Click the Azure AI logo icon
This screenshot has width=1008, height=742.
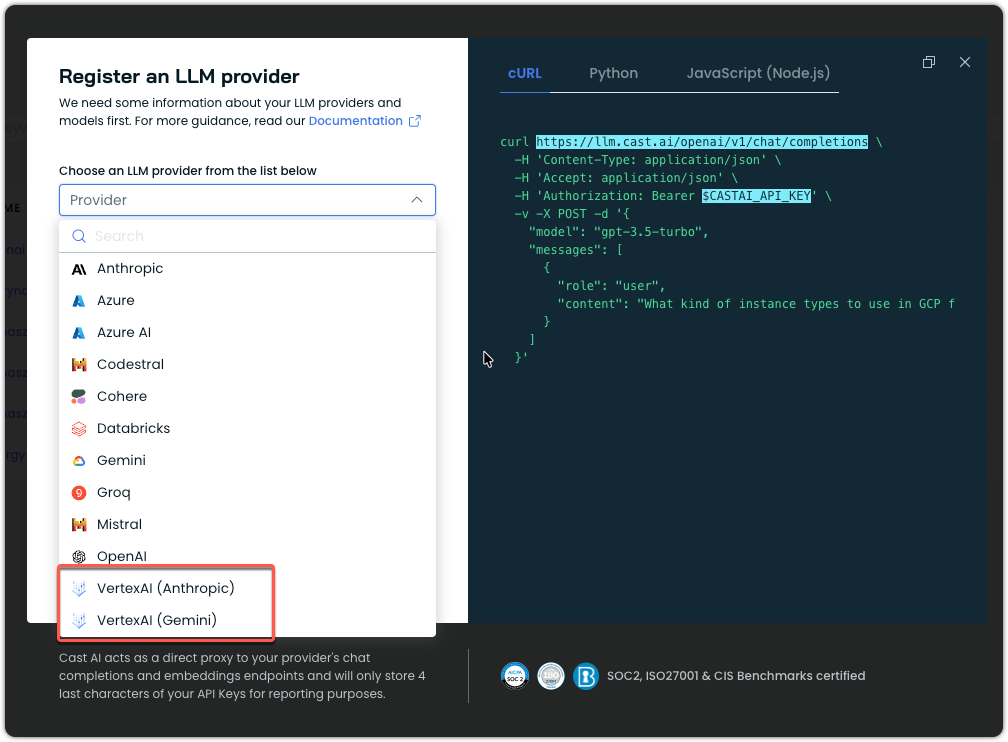coord(78,333)
